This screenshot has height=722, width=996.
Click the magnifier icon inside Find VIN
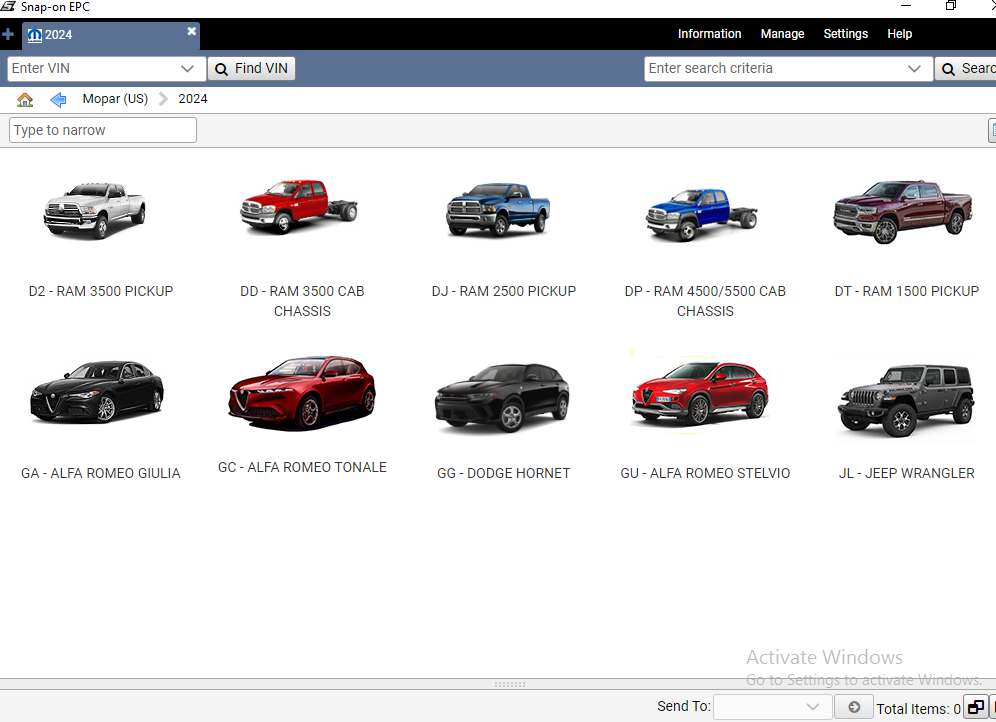222,68
